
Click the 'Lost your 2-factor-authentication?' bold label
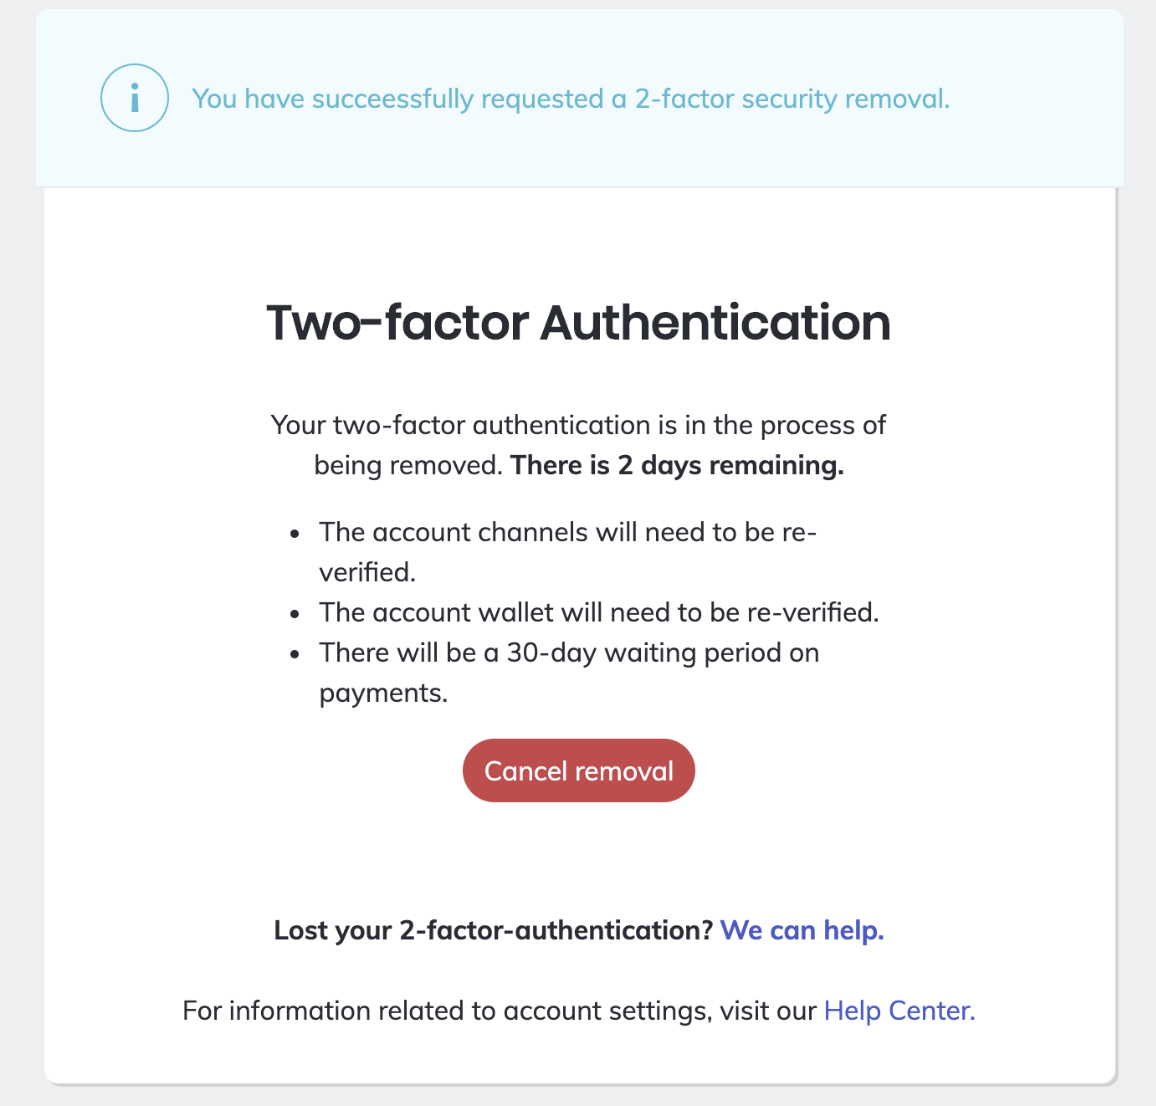point(492,930)
